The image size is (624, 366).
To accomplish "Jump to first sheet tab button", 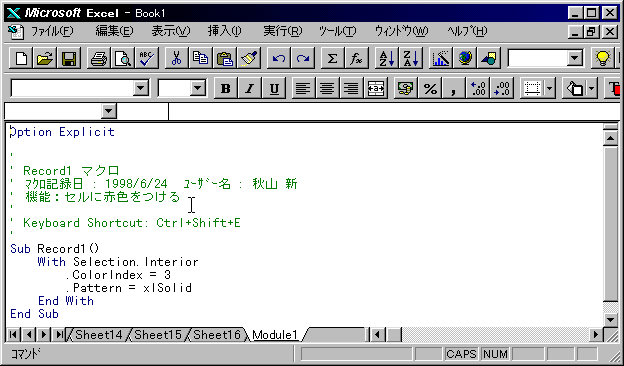I will tap(13, 335).
